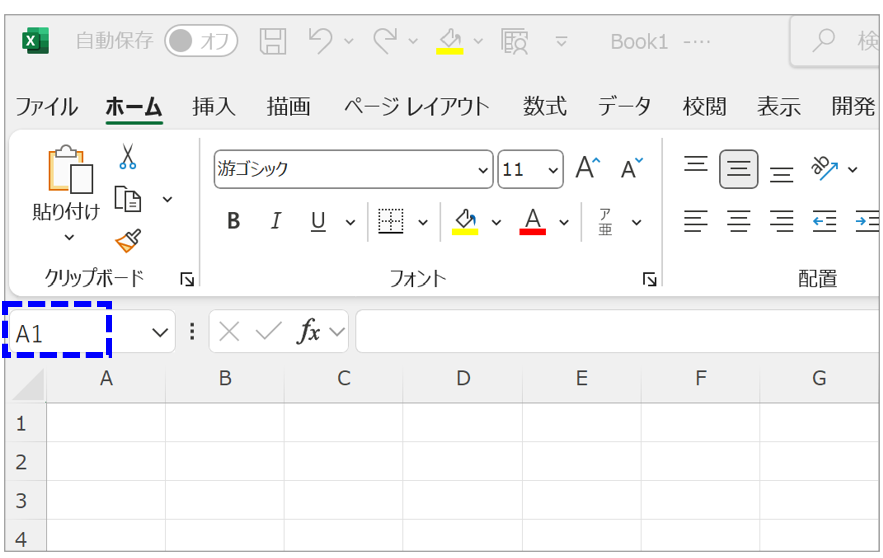Open the 校閲 tab
Image resolution: width=883 pixels, height=558 pixels.
[704, 106]
